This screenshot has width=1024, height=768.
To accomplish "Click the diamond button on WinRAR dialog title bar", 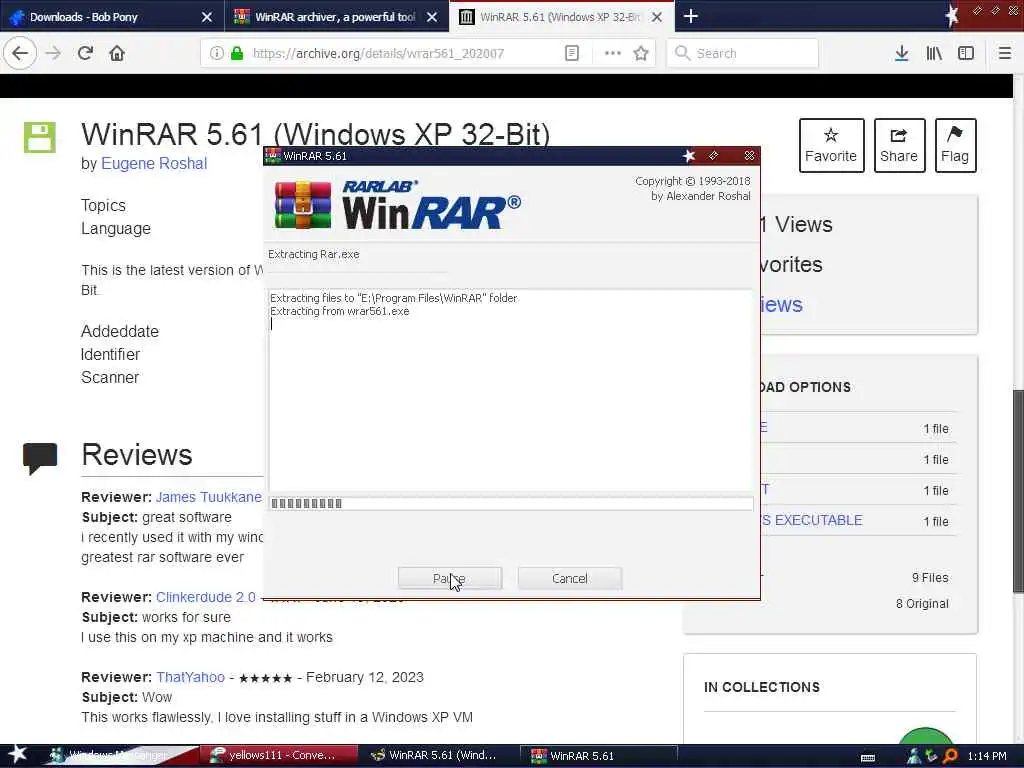I will tap(713, 155).
